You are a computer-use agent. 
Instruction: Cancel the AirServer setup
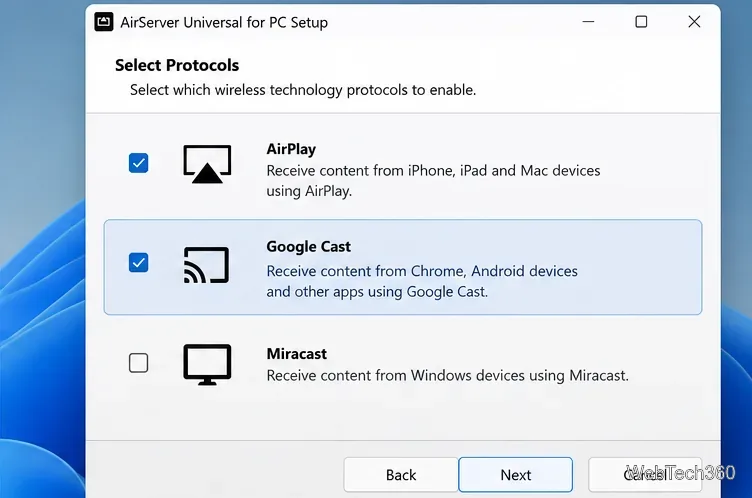point(645,474)
